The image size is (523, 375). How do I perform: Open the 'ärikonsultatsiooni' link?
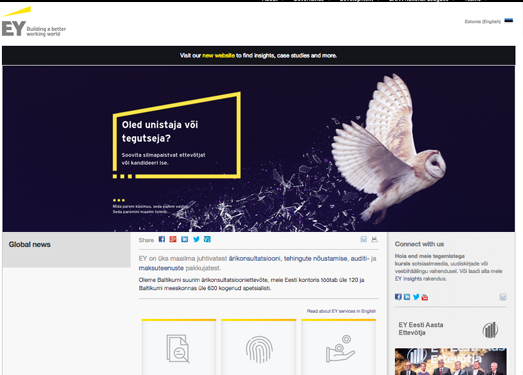[254, 258]
